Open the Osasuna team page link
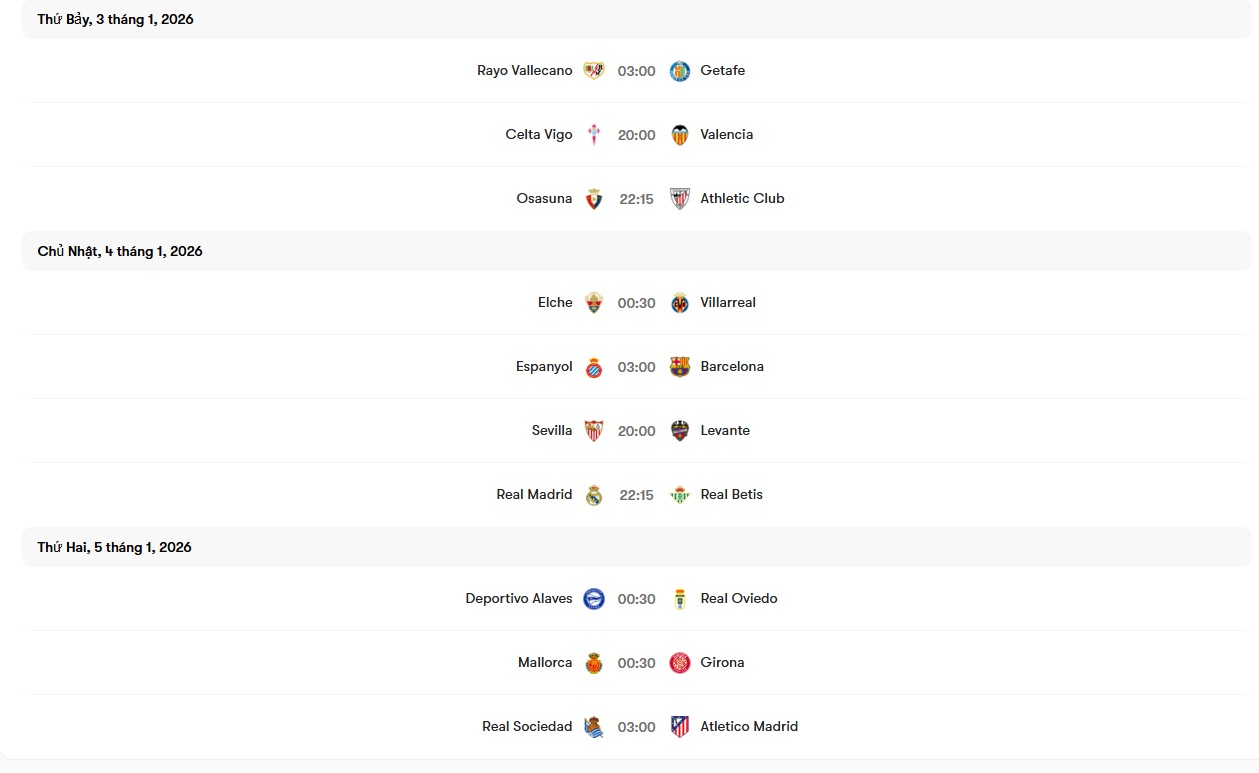 click(x=544, y=199)
